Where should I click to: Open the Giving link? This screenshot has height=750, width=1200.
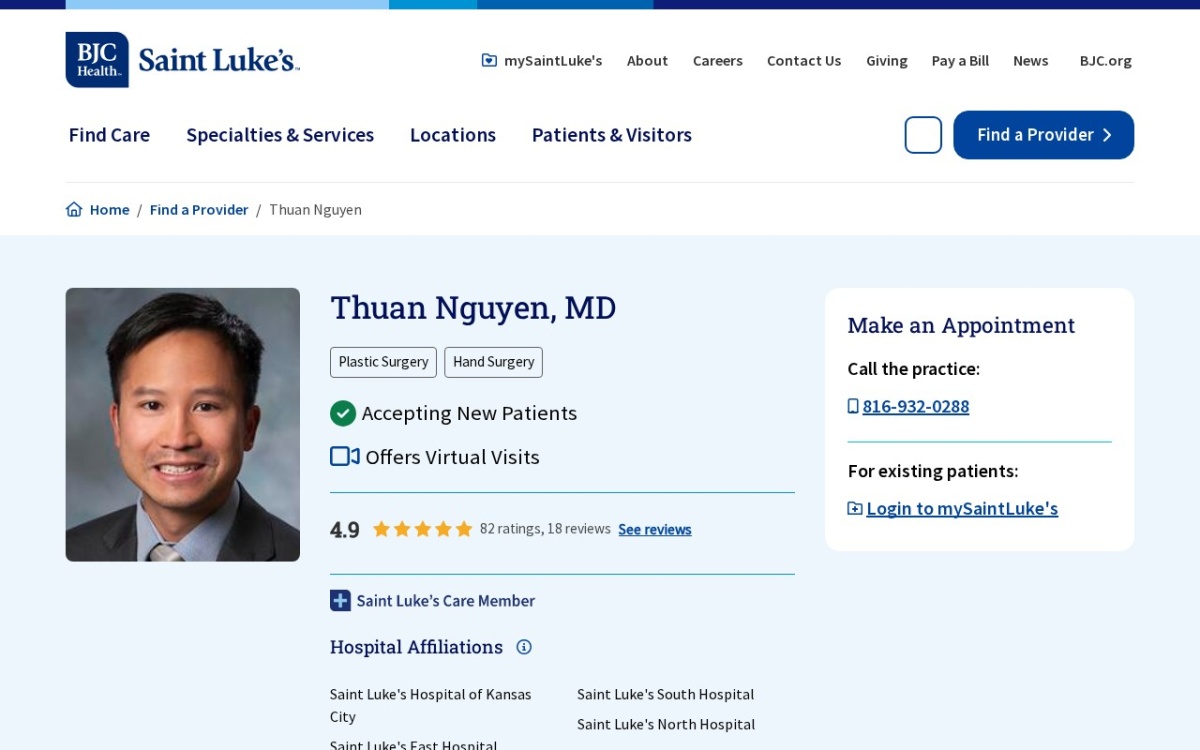(x=887, y=60)
